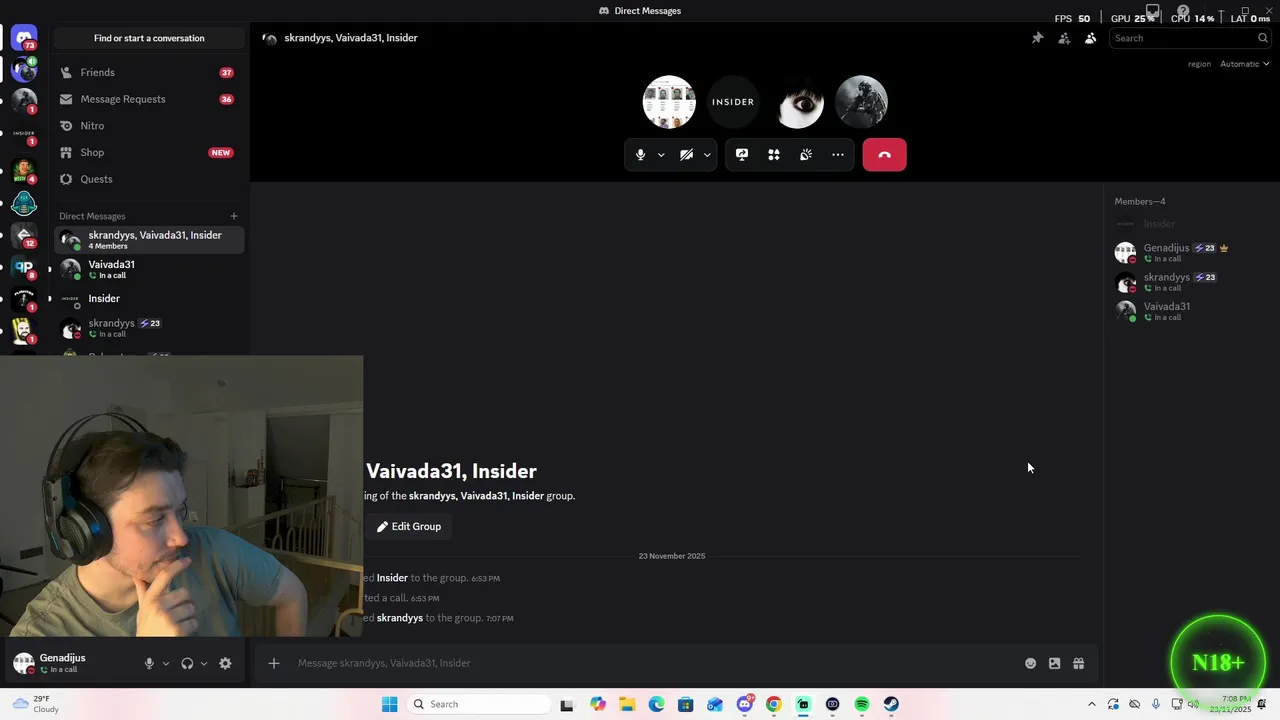Create a new DM with plus icon

(234, 216)
